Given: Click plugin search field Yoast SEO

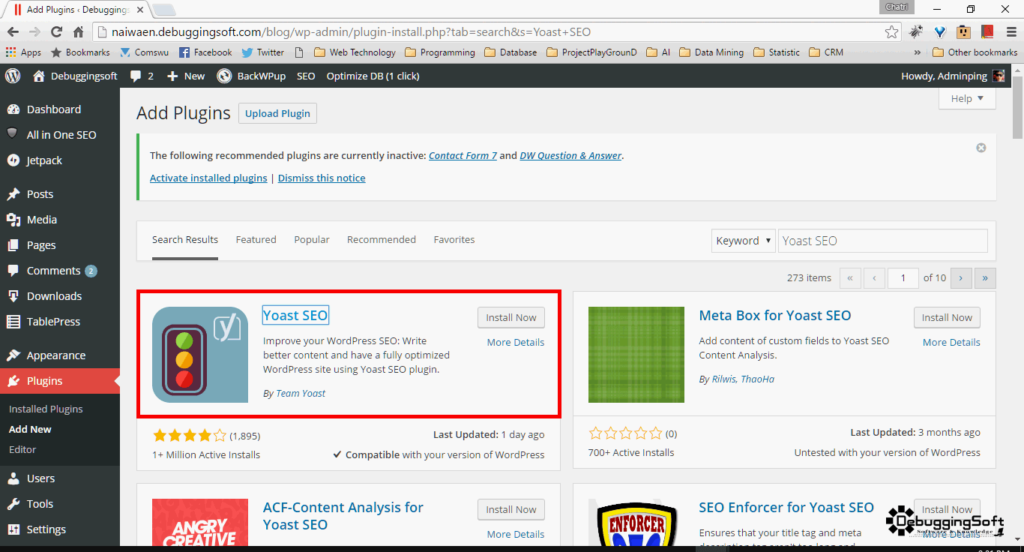Looking at the screenshot, I should [x=882, y=240].
